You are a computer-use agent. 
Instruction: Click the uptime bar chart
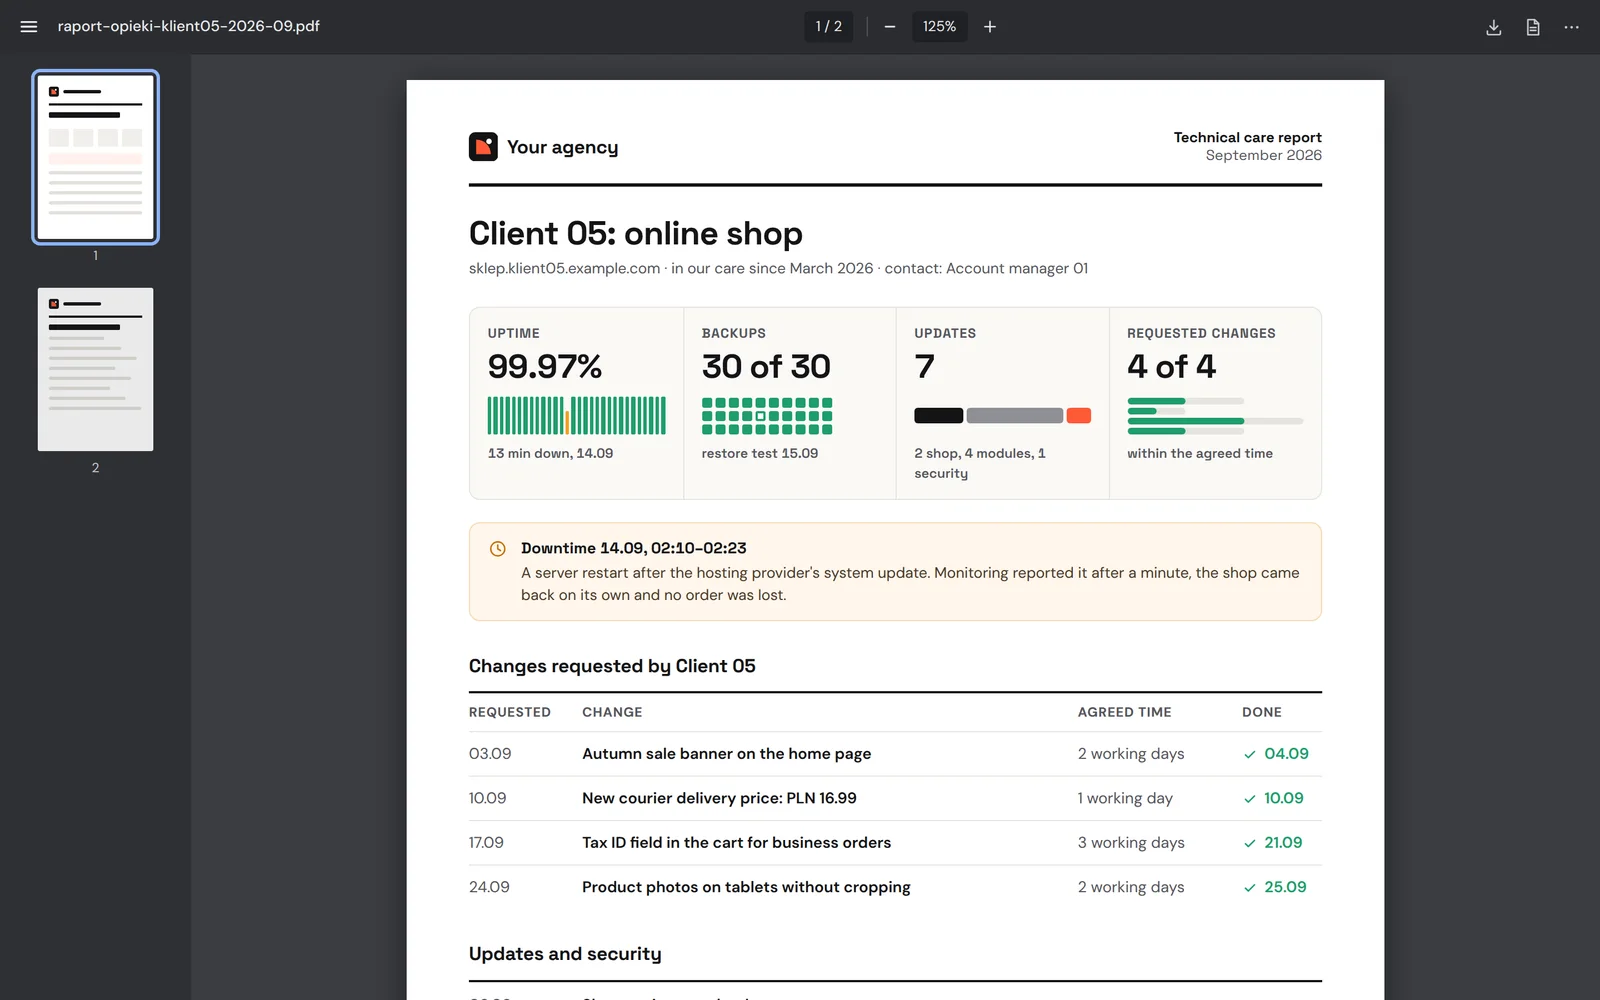pos(577,415)
